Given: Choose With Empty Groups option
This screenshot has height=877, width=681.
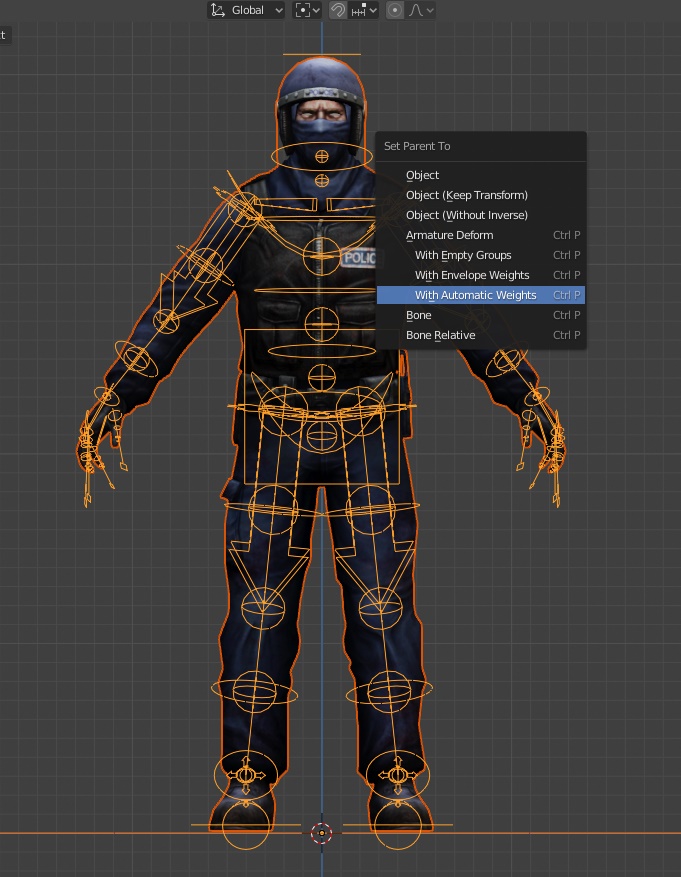Looking at the screenshot, I should coord(481,255).
